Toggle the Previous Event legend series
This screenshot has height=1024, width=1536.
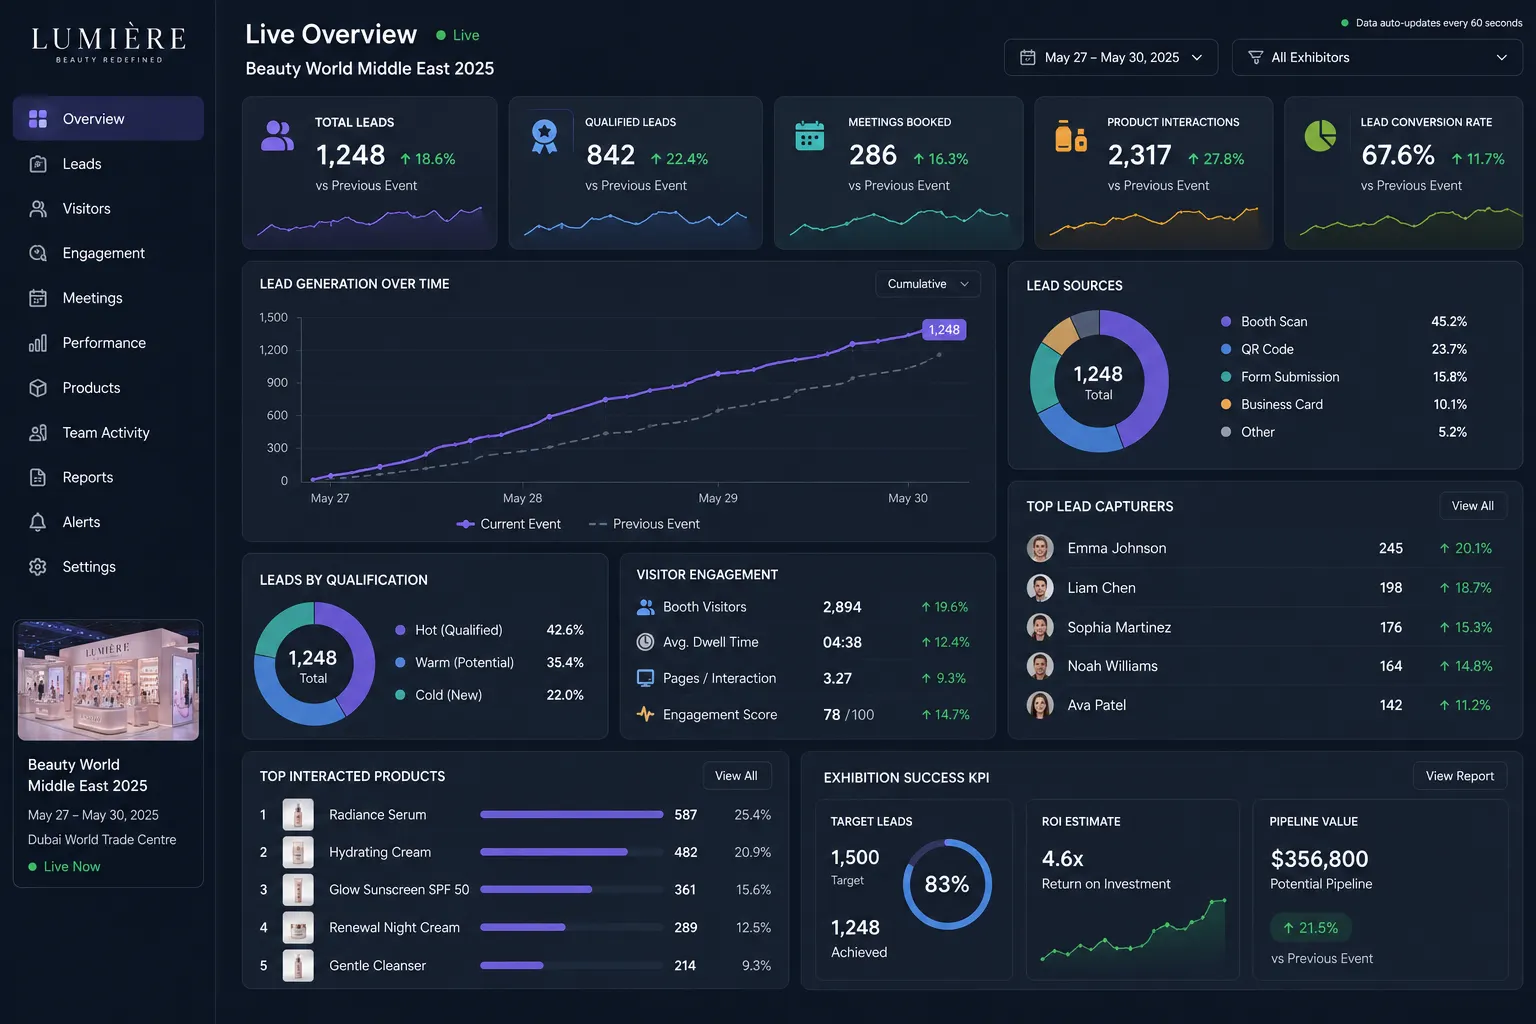pyautogui.click(x=644, y=524)
